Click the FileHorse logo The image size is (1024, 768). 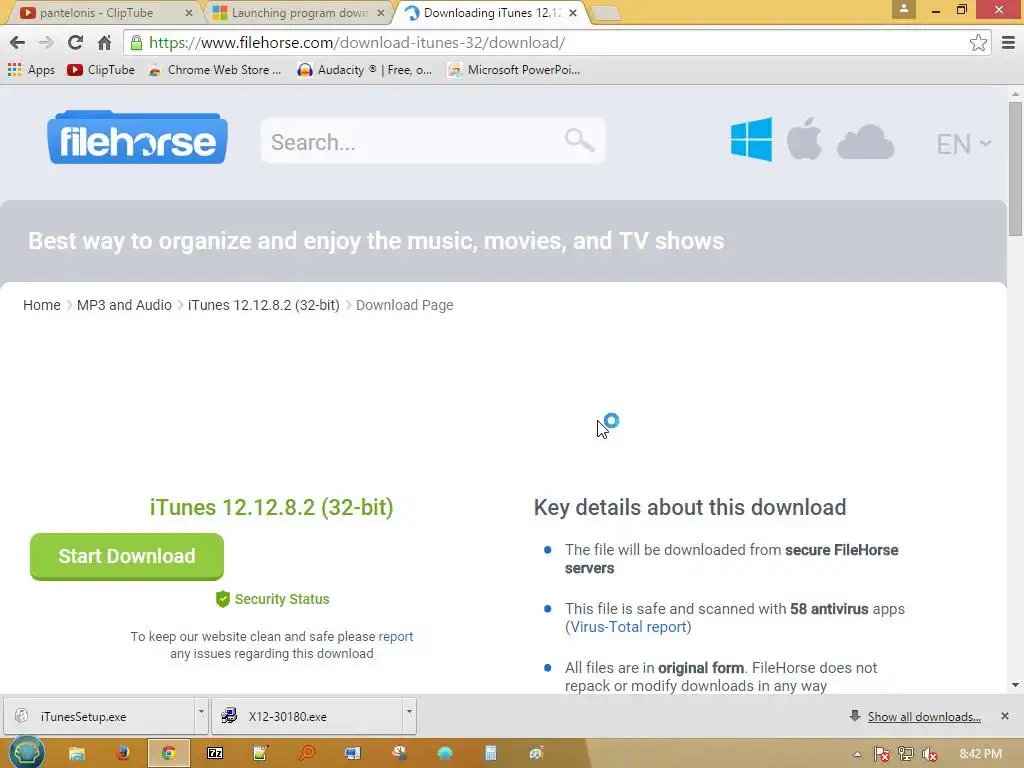[137, 138]
